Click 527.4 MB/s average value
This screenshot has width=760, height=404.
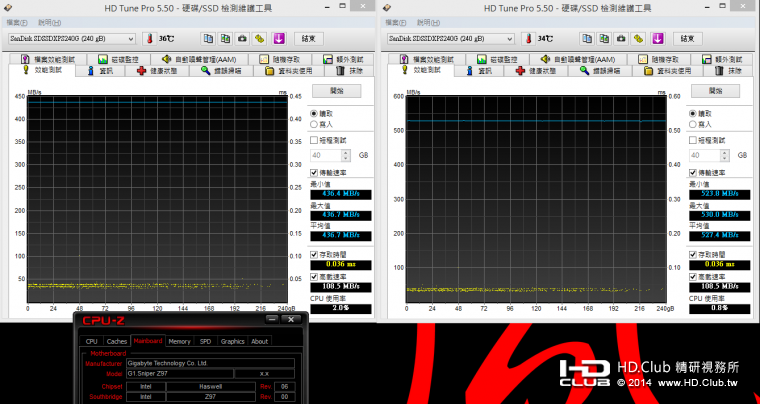click(720, 236)
